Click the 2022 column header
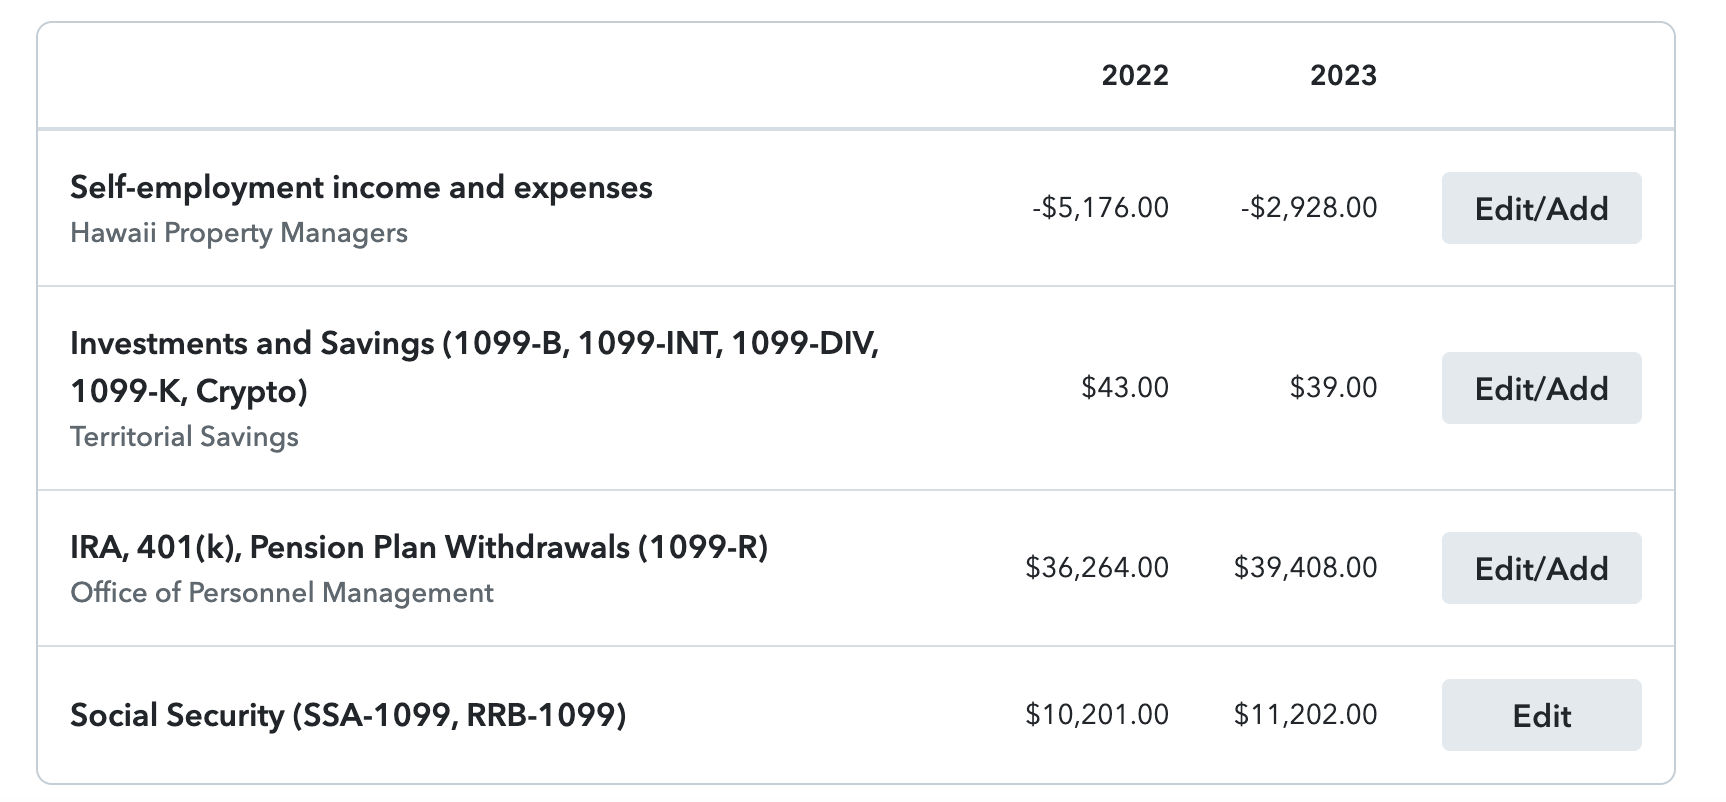 tap(1135, 75)
